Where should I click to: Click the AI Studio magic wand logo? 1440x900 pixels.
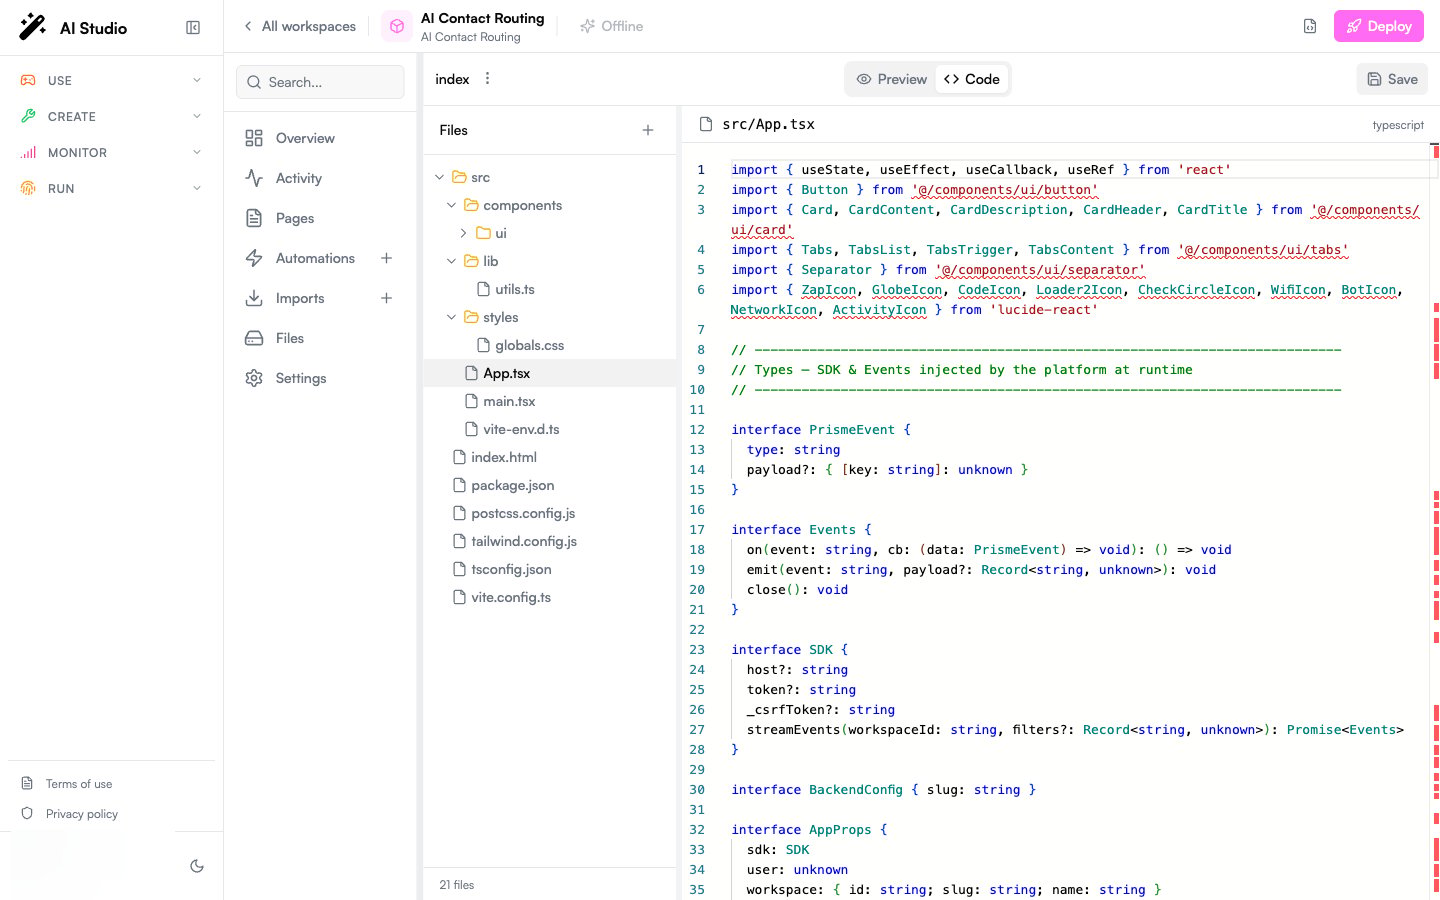click(33, 27)
